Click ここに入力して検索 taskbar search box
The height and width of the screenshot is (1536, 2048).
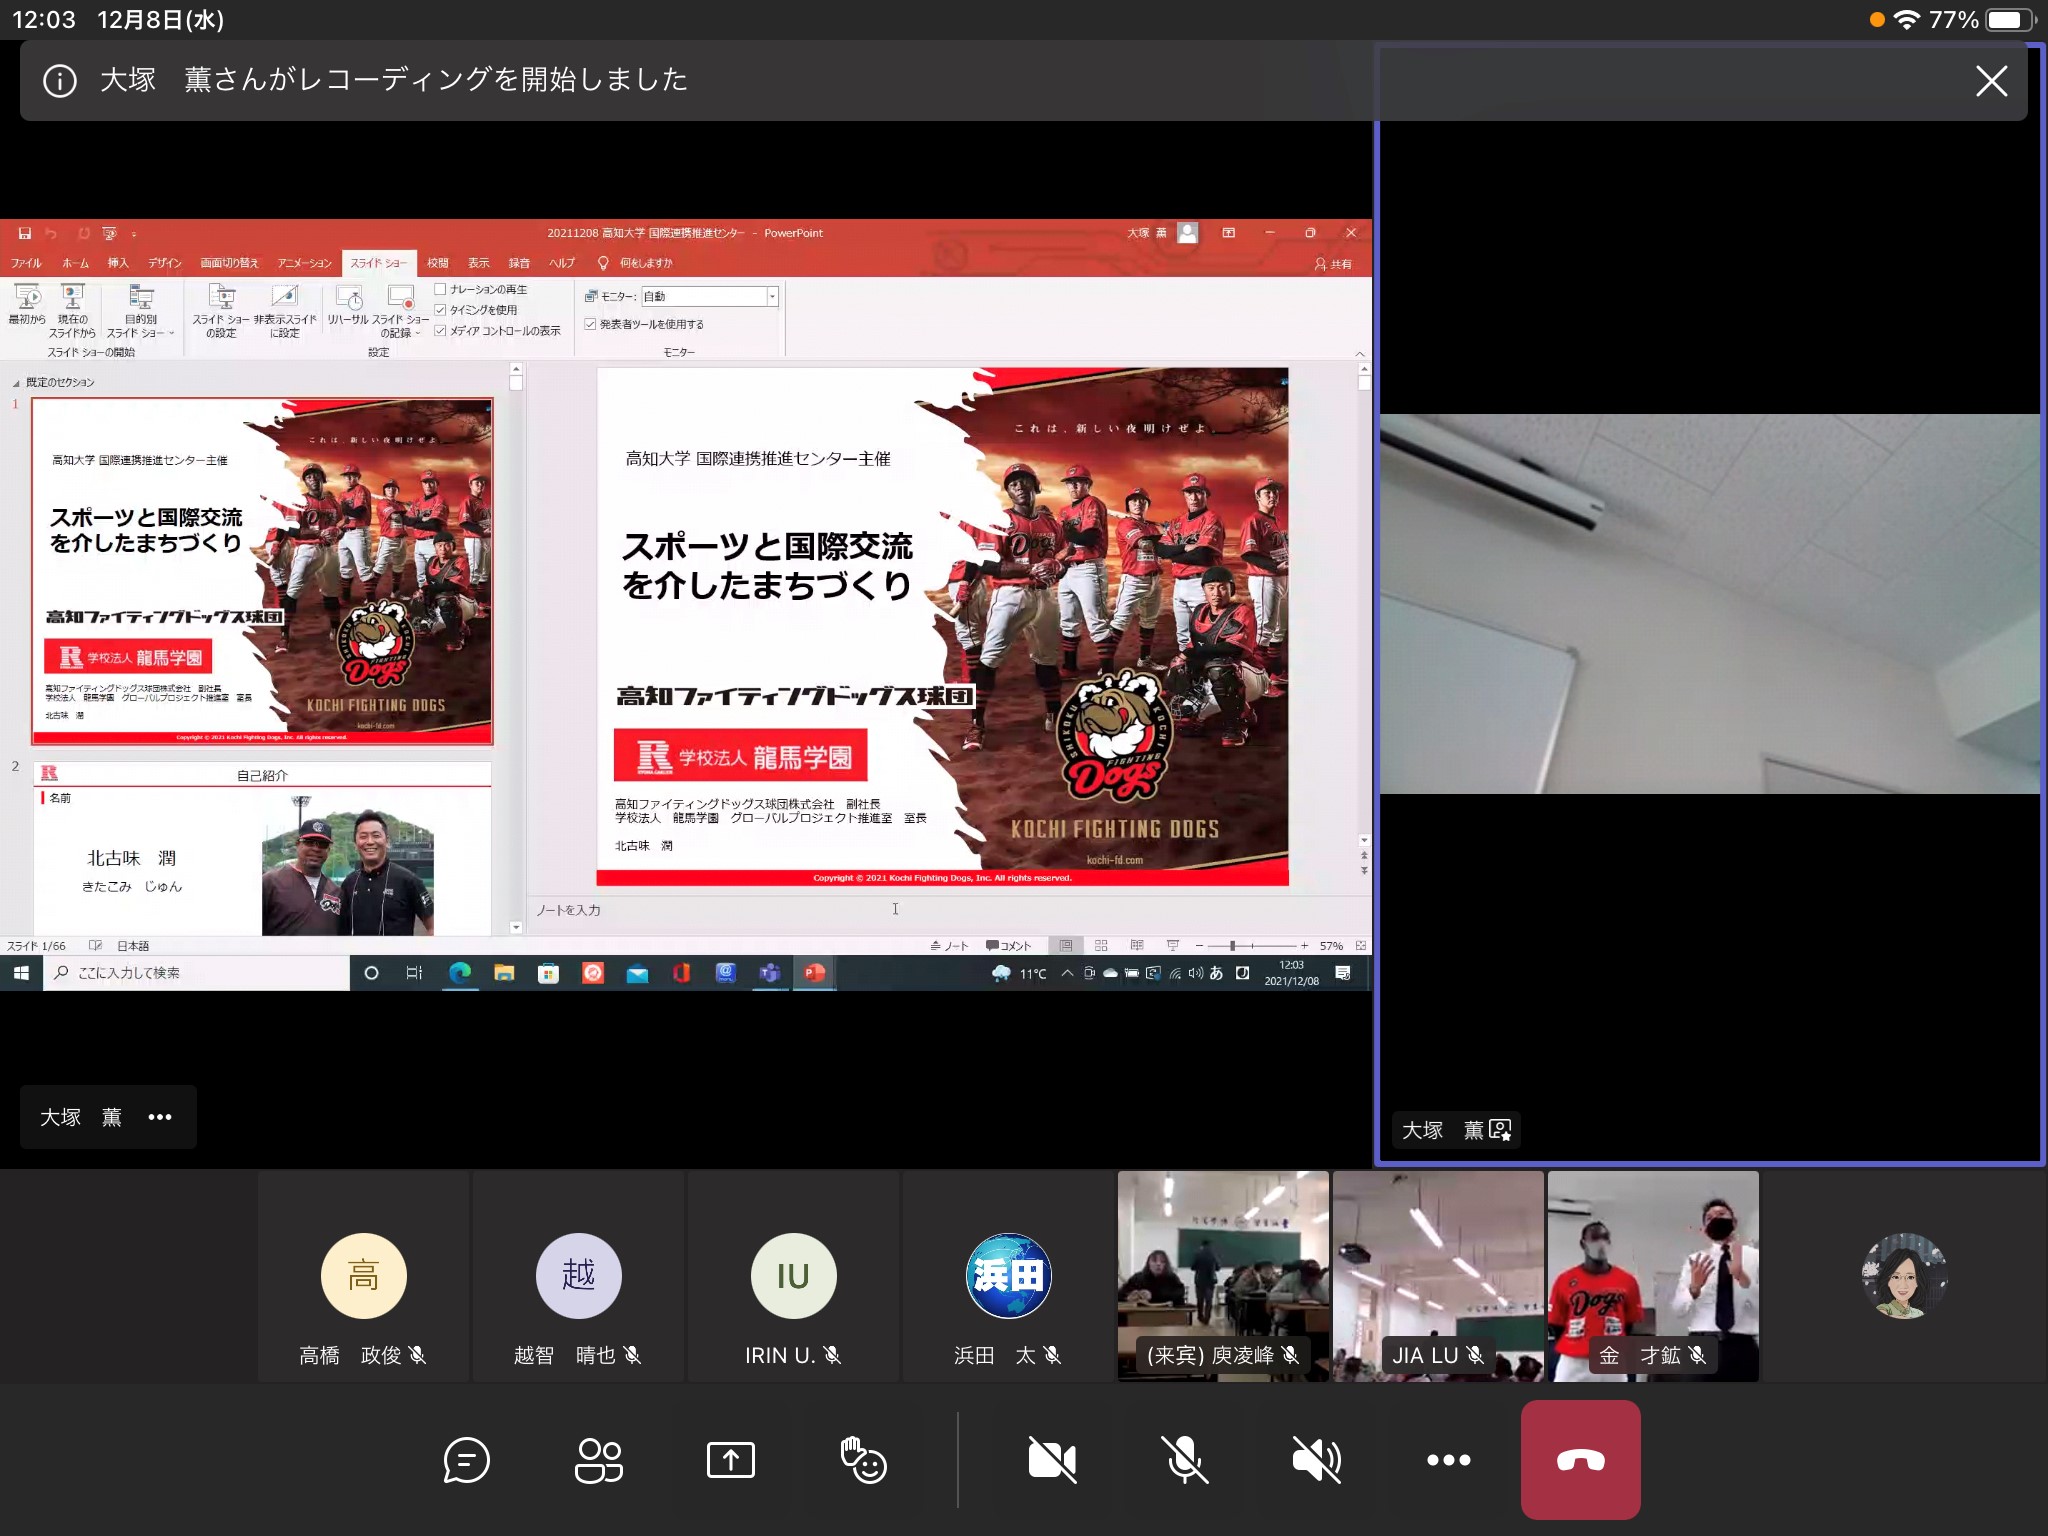[196, 973]
